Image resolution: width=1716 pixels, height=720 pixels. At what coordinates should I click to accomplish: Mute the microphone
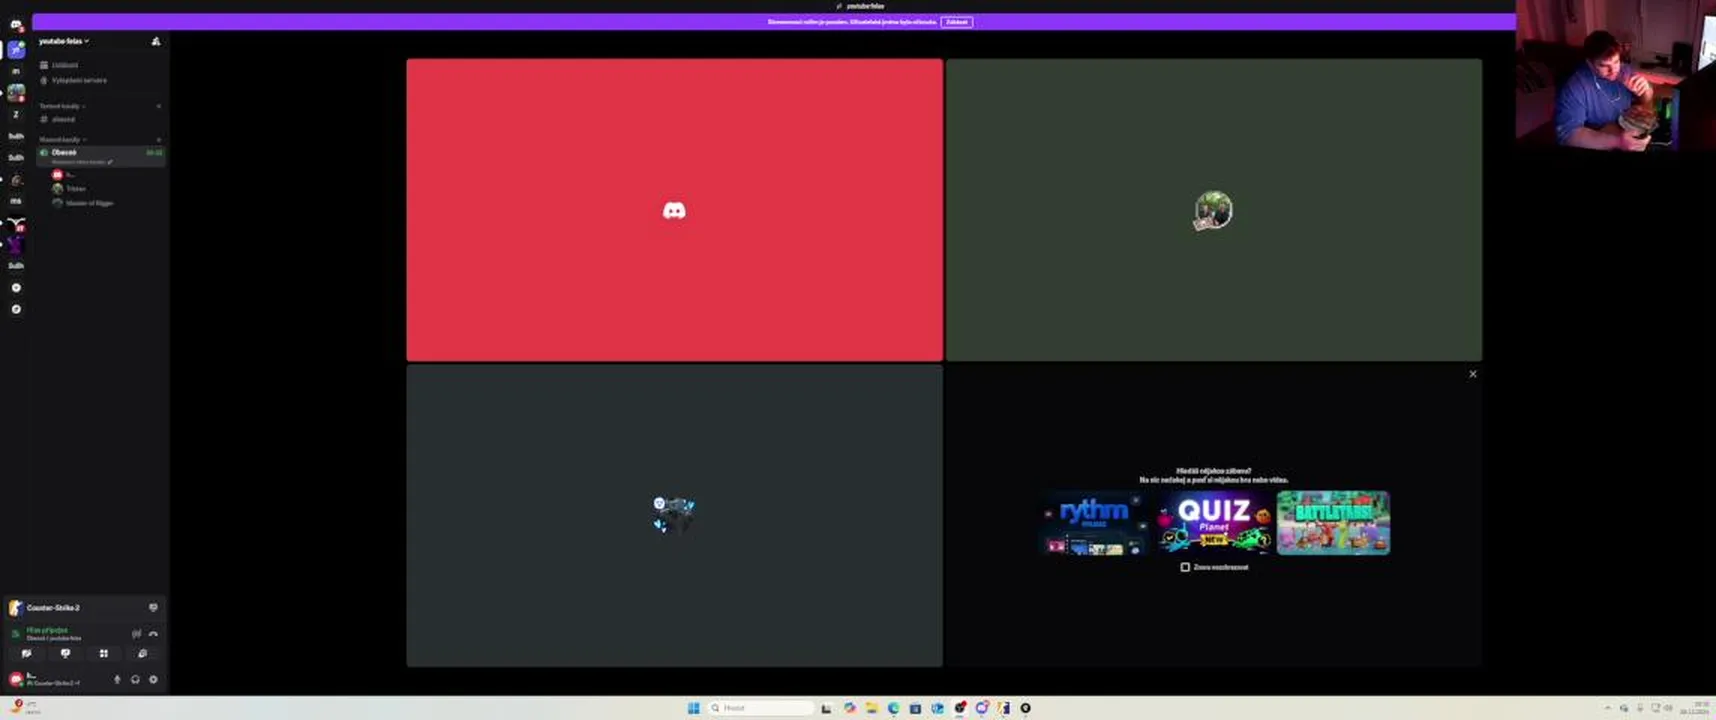[x=117, y=679]
